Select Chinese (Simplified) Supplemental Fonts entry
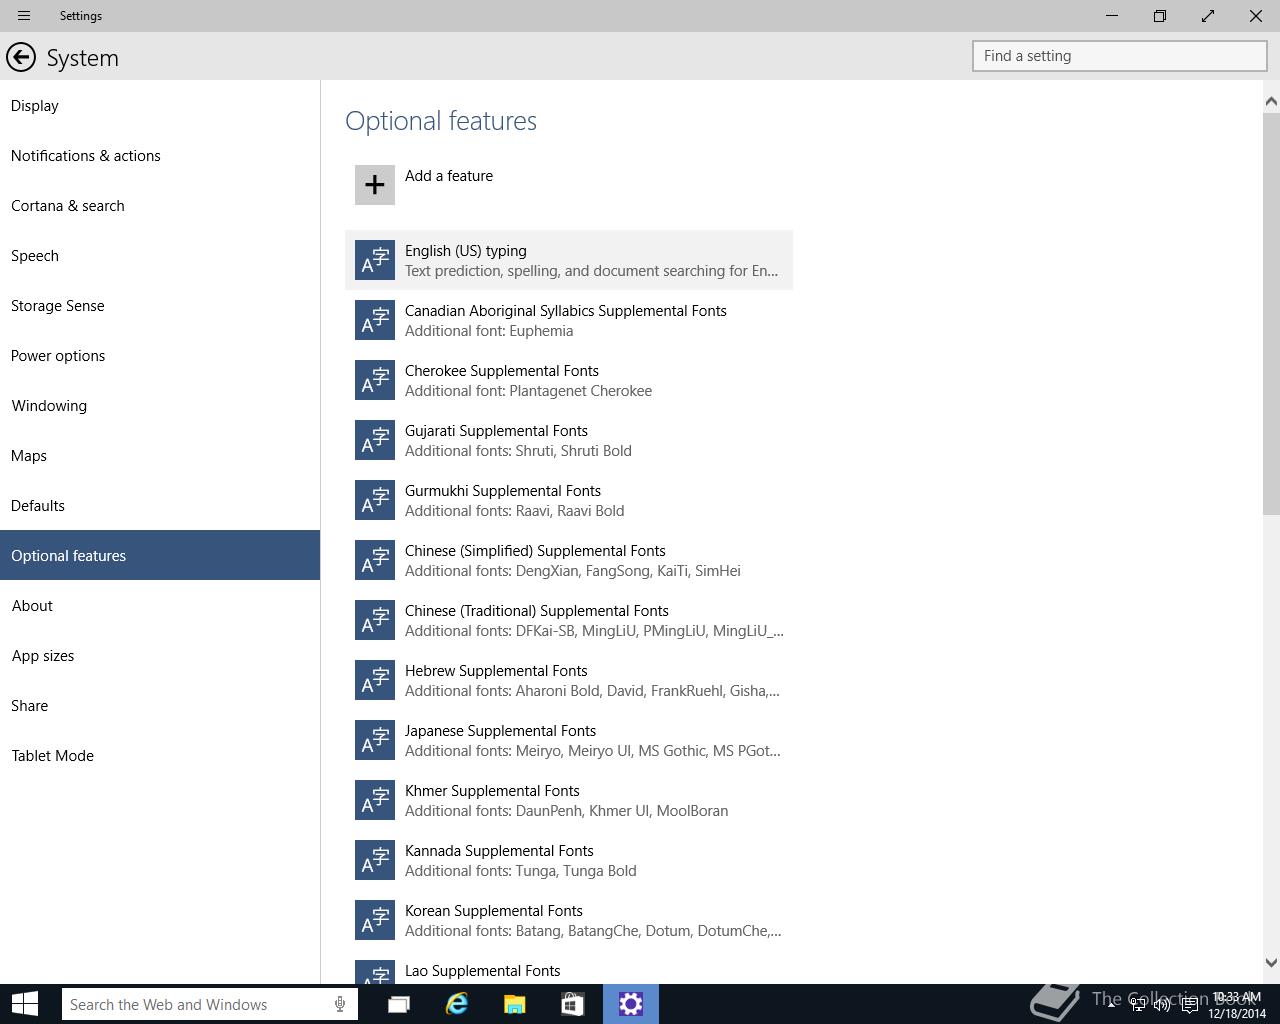The image size is (1280, 1024). point(569,560)
